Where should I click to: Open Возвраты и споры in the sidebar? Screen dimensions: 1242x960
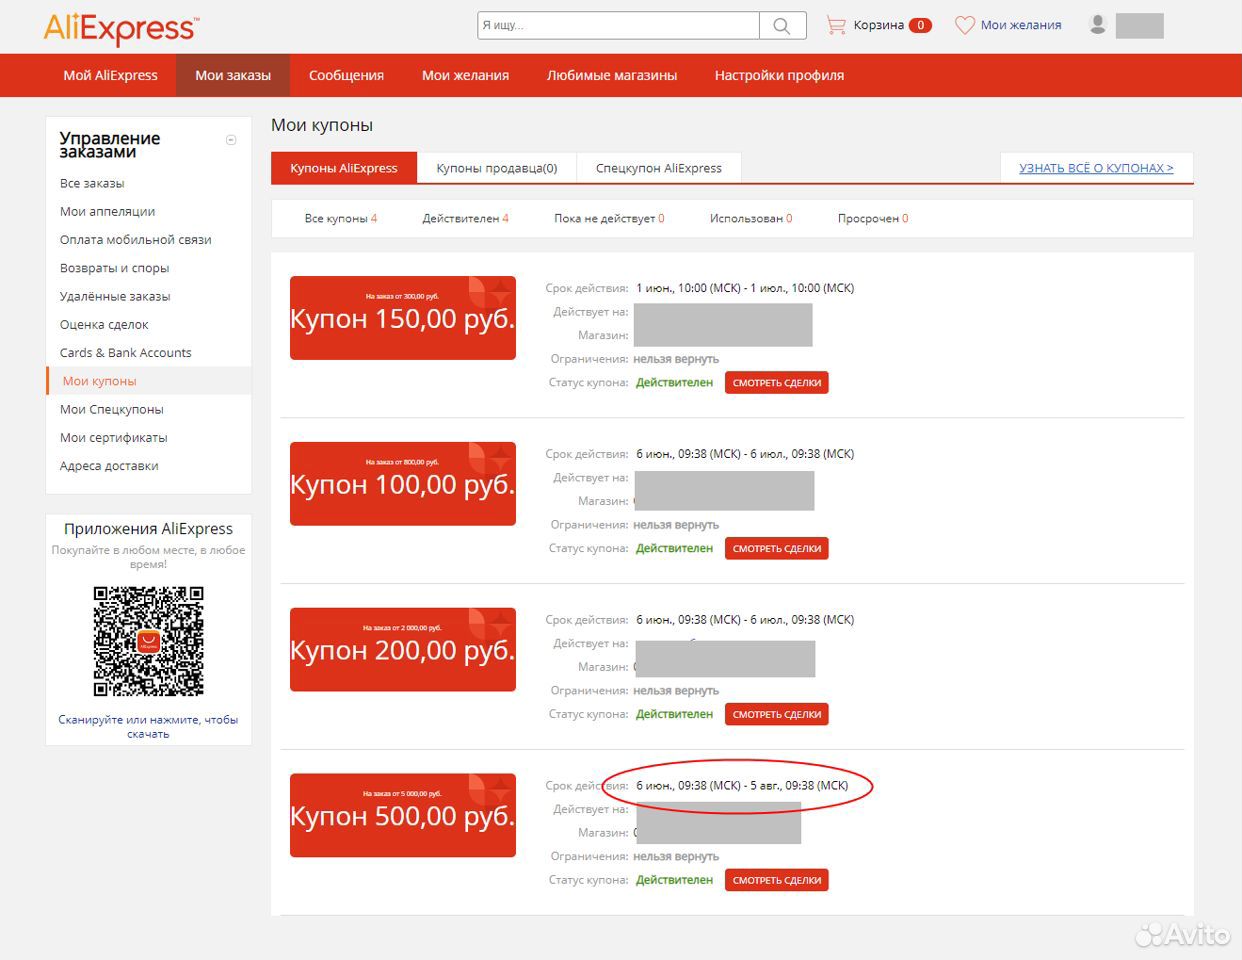(x=114, y=268)
